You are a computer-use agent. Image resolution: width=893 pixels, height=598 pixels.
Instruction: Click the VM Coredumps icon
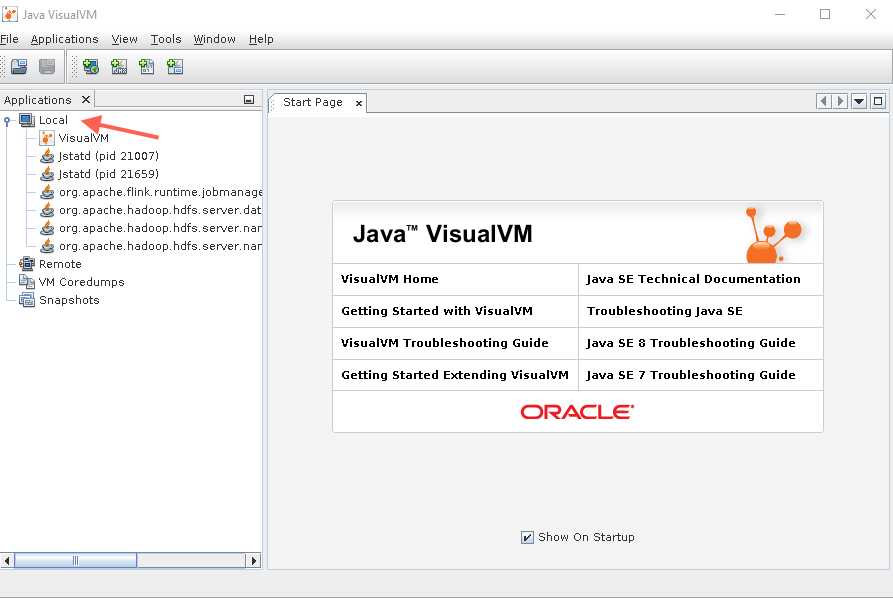27,281
